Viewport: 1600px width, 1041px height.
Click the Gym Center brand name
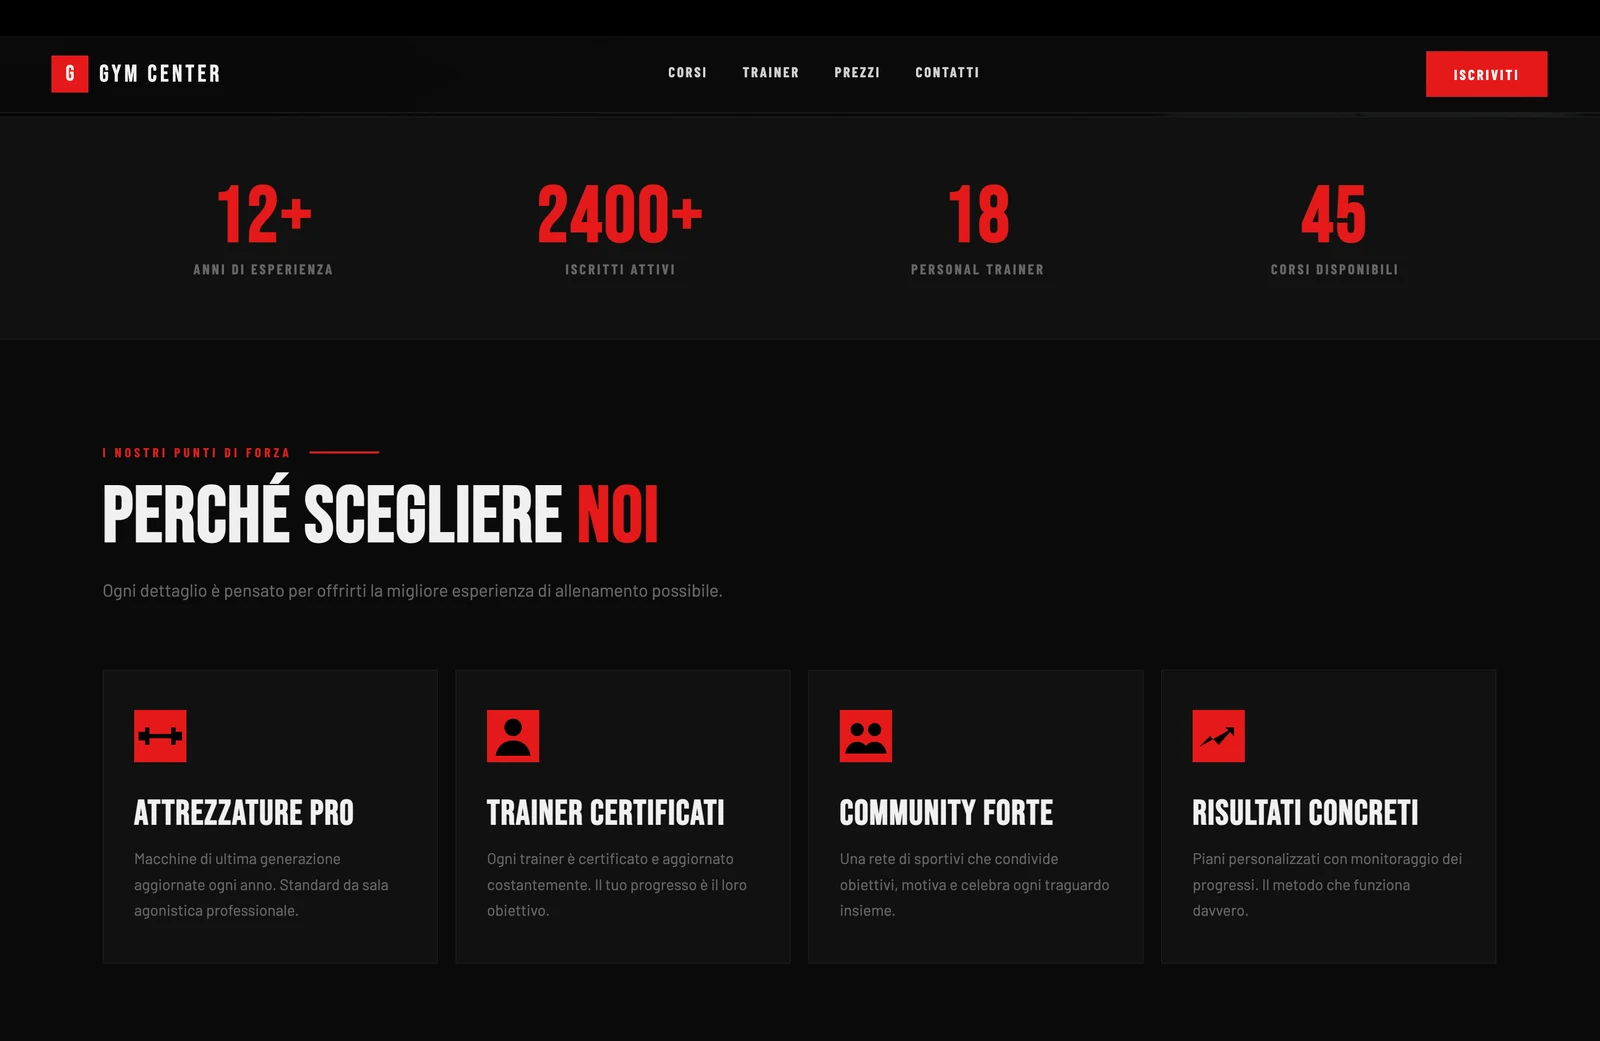pos(160,74)
